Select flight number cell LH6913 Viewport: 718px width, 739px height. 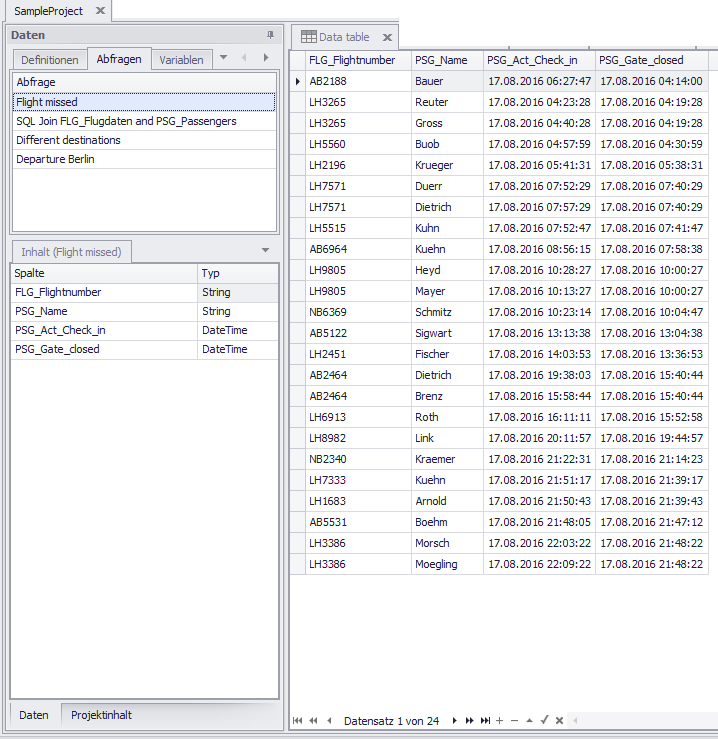(x=358, y=417)
